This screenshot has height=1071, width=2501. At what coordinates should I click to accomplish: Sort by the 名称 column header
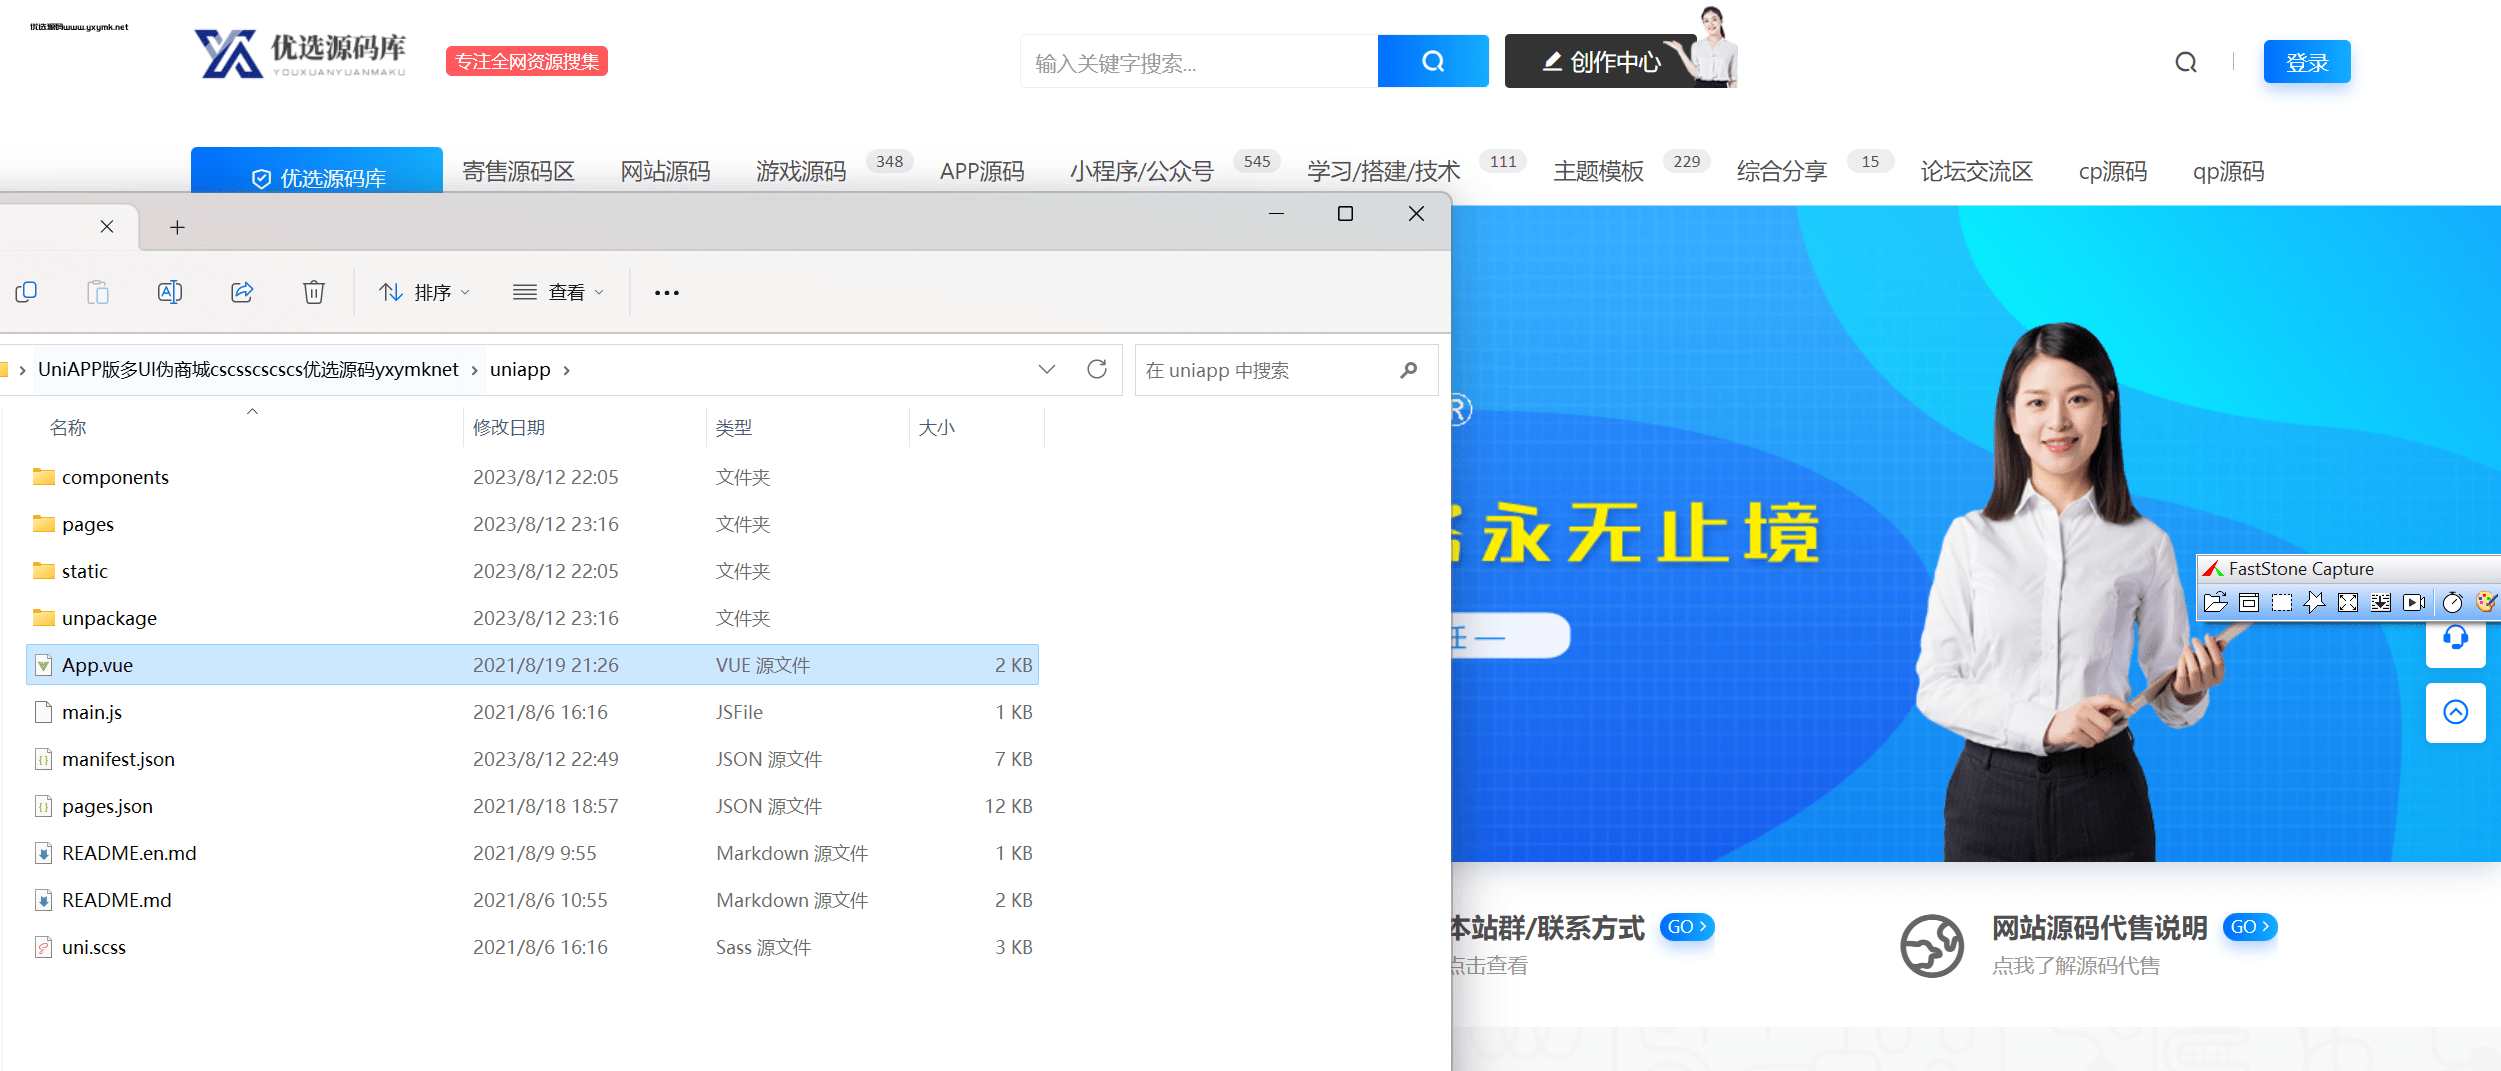point(68,428)
